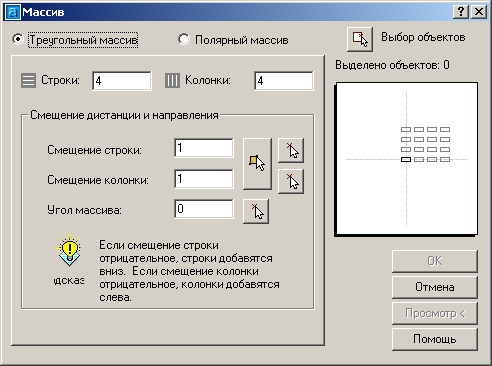Viewport: 492px width, 366px height.
Task: Click the OK button
Action: pyautogui.click(x=435, y=261)
